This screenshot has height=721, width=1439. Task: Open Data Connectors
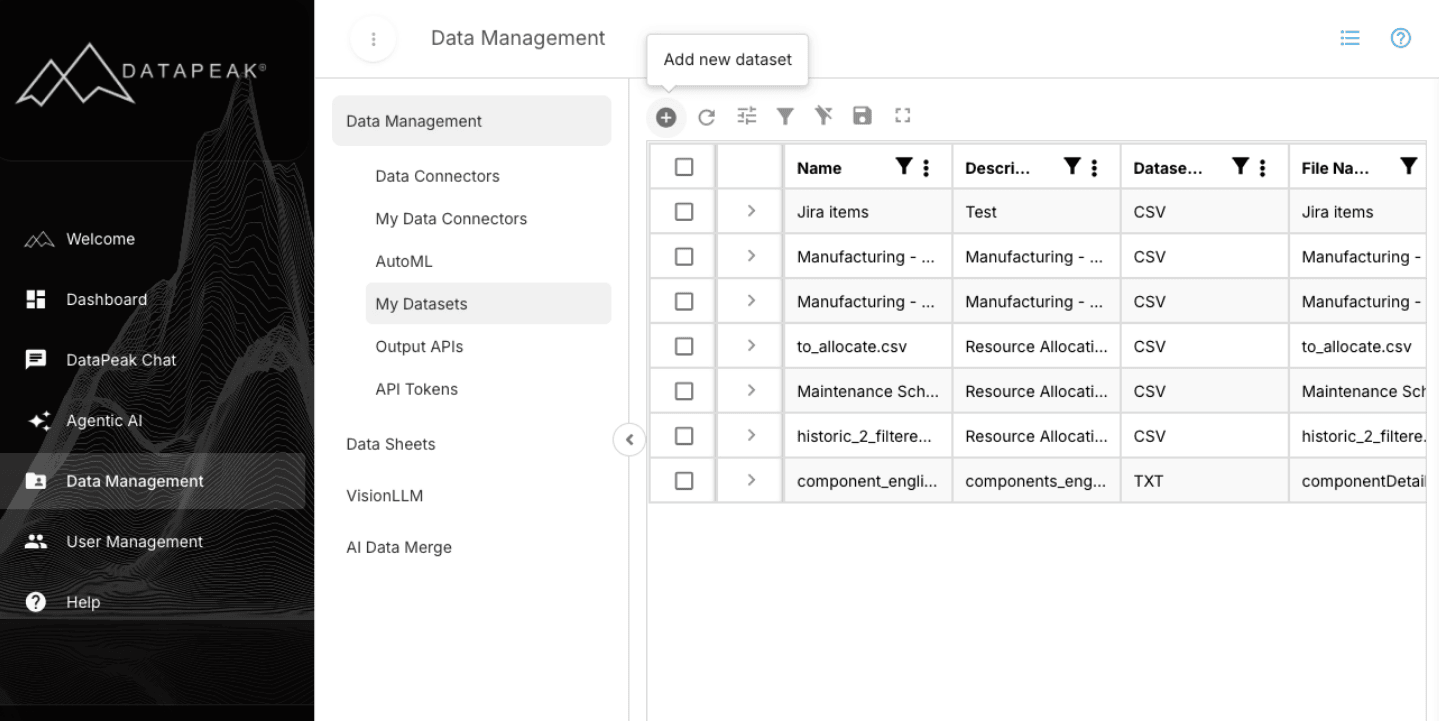coord(488,176)
